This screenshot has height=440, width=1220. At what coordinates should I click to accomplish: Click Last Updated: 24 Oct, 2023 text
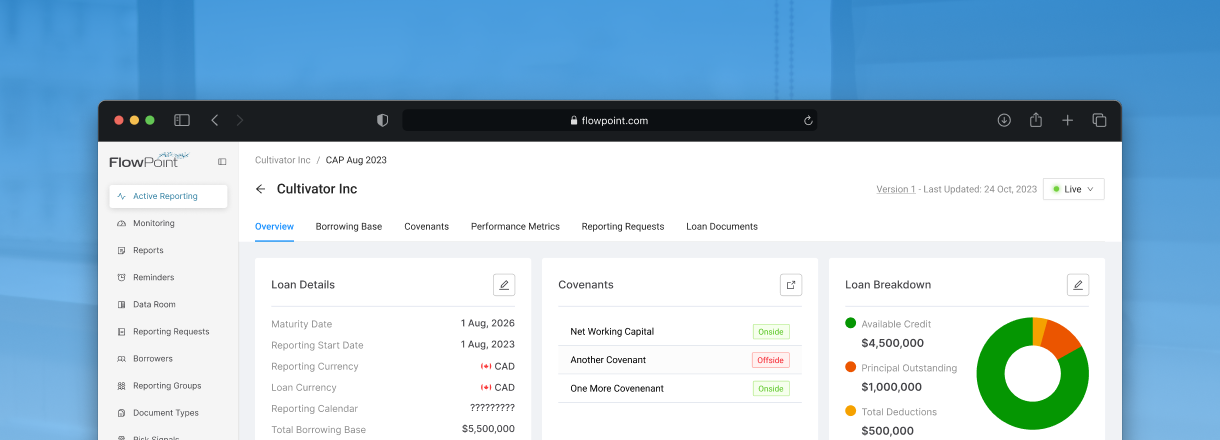(980, 189)
